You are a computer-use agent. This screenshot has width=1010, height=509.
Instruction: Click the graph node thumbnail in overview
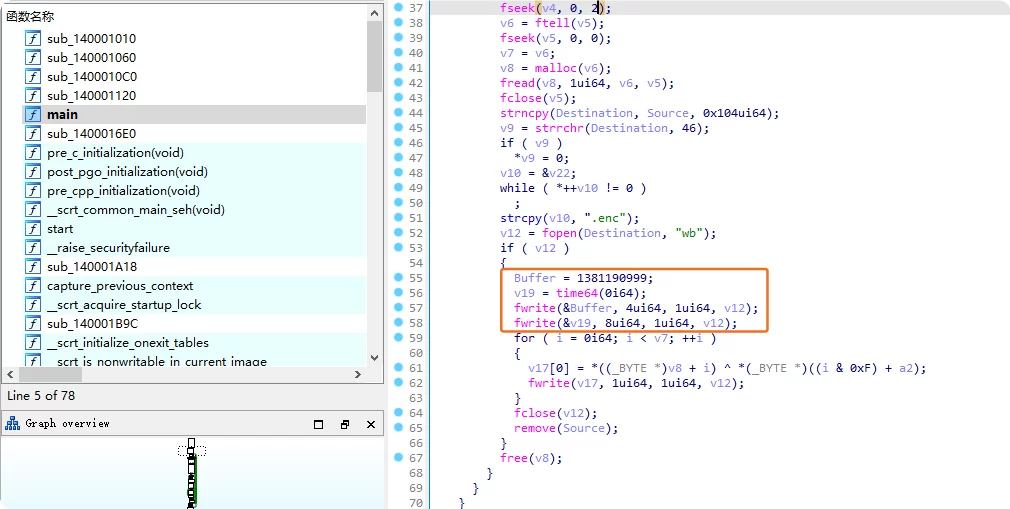click(191, 472)
